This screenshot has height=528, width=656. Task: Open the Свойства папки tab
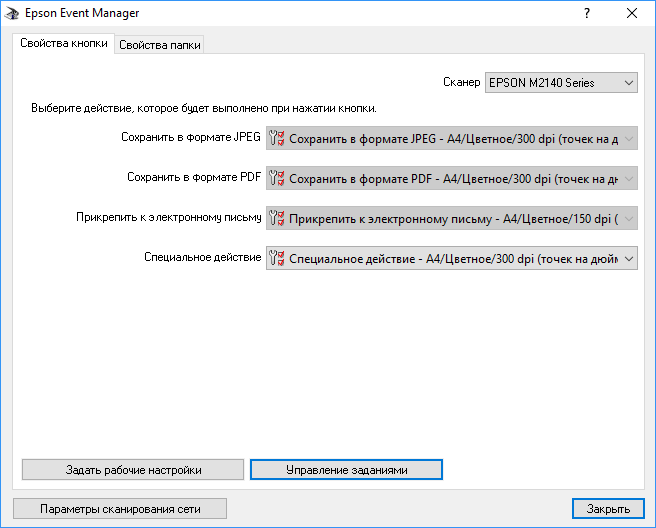pos(160,45)
